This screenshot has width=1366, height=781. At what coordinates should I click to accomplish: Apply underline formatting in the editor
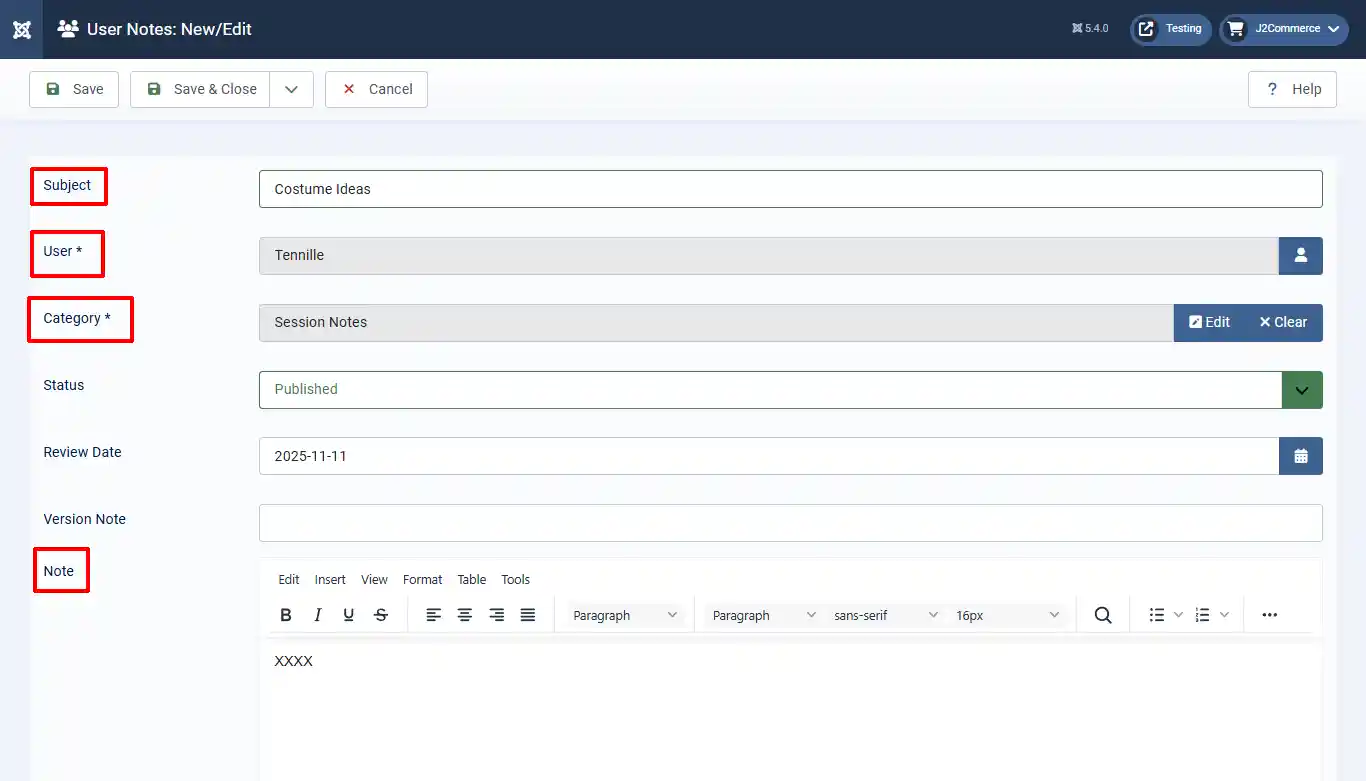tap(349, 615)
